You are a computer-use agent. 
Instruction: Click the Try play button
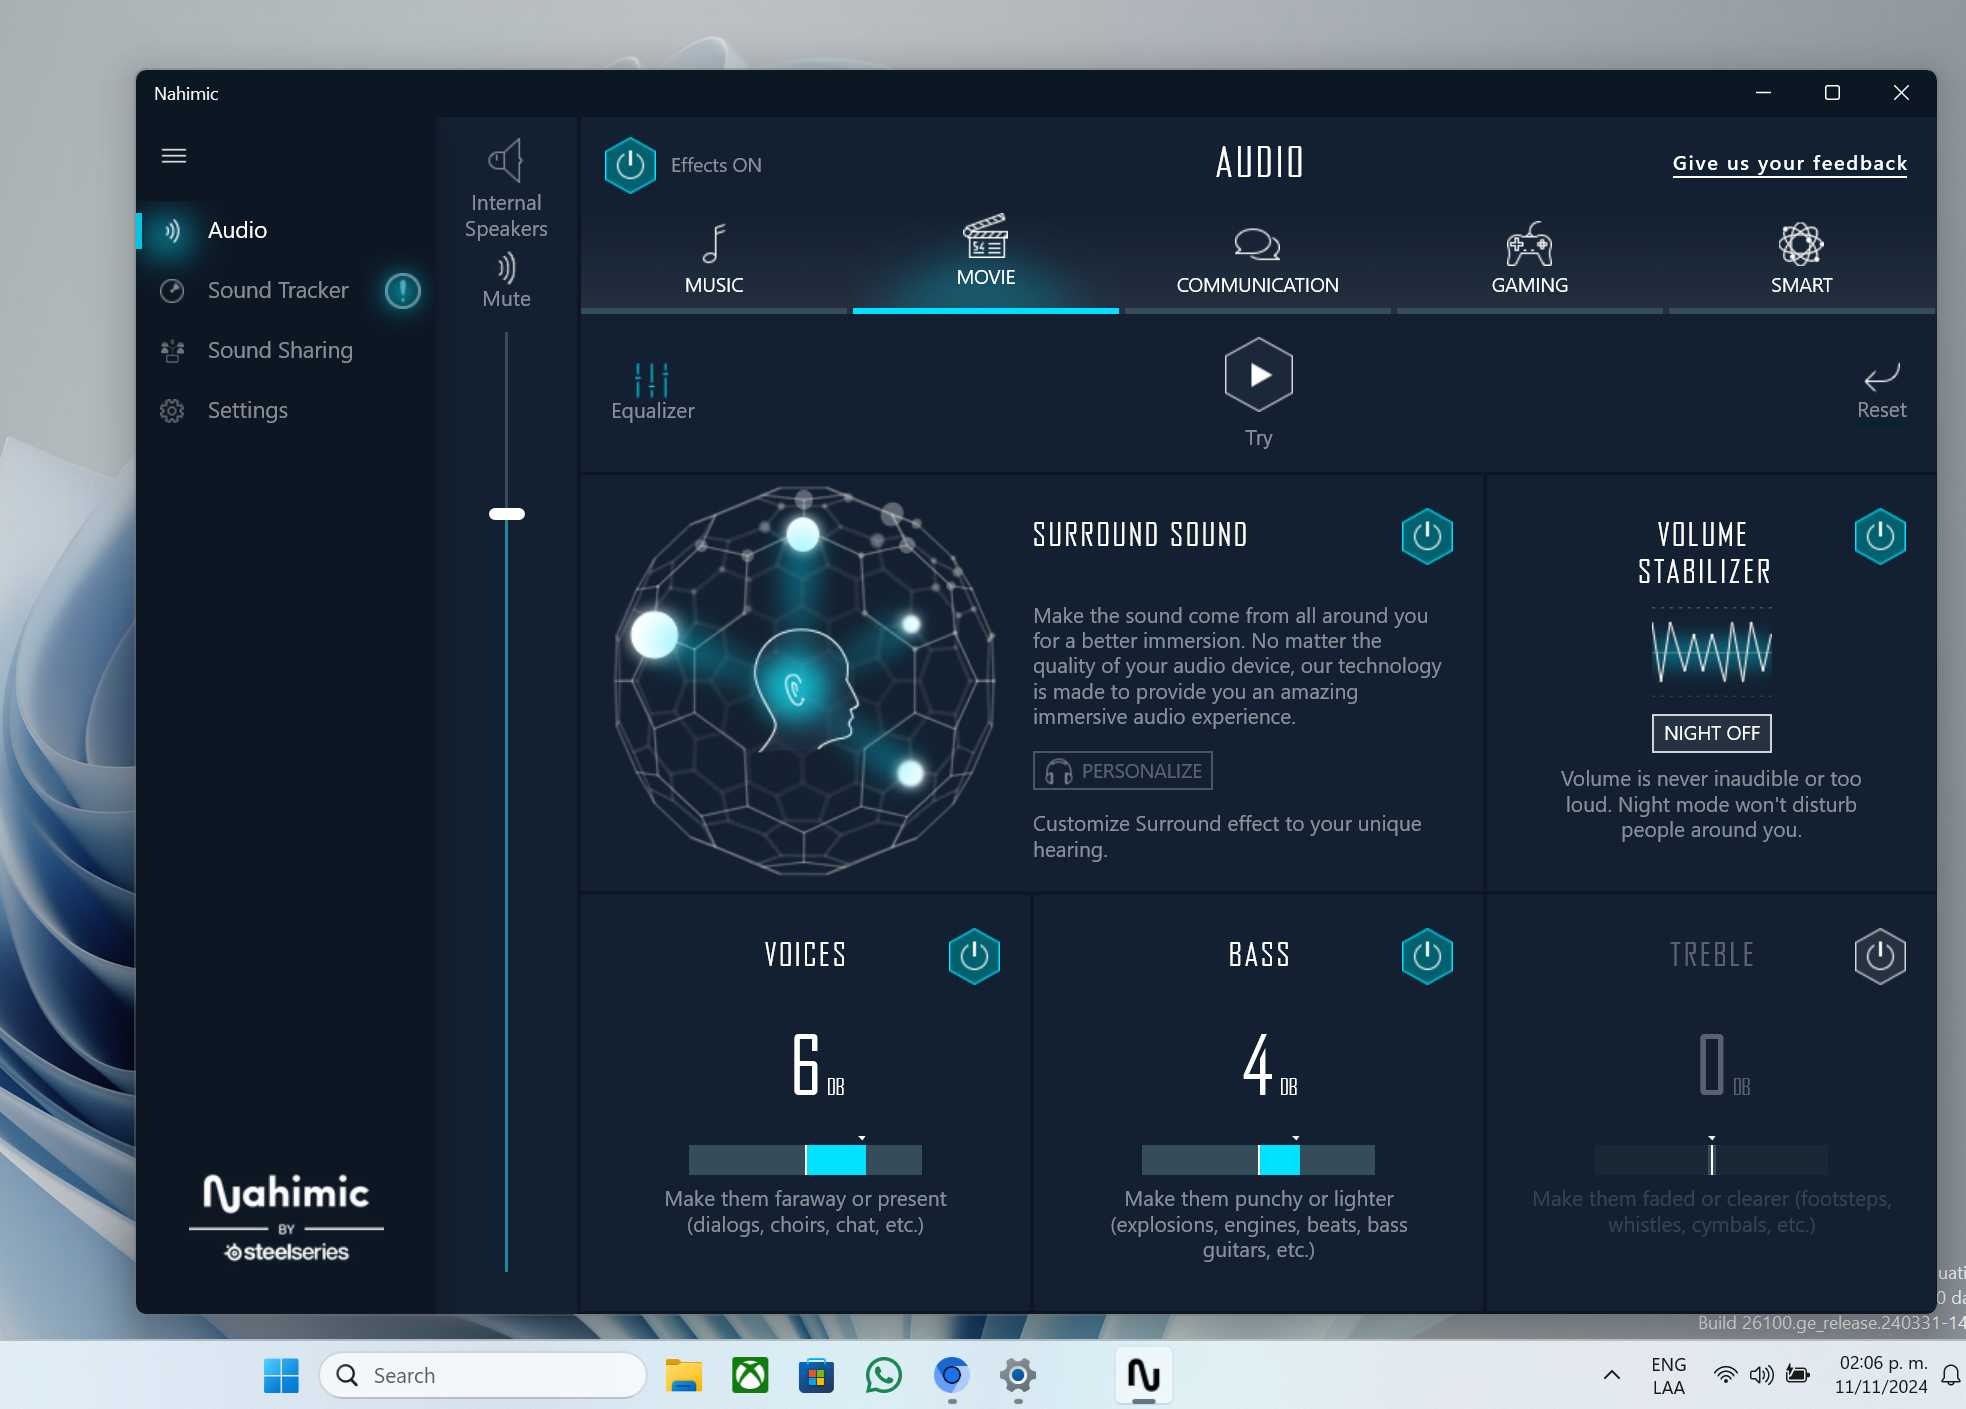click(x=1258, y=375)
